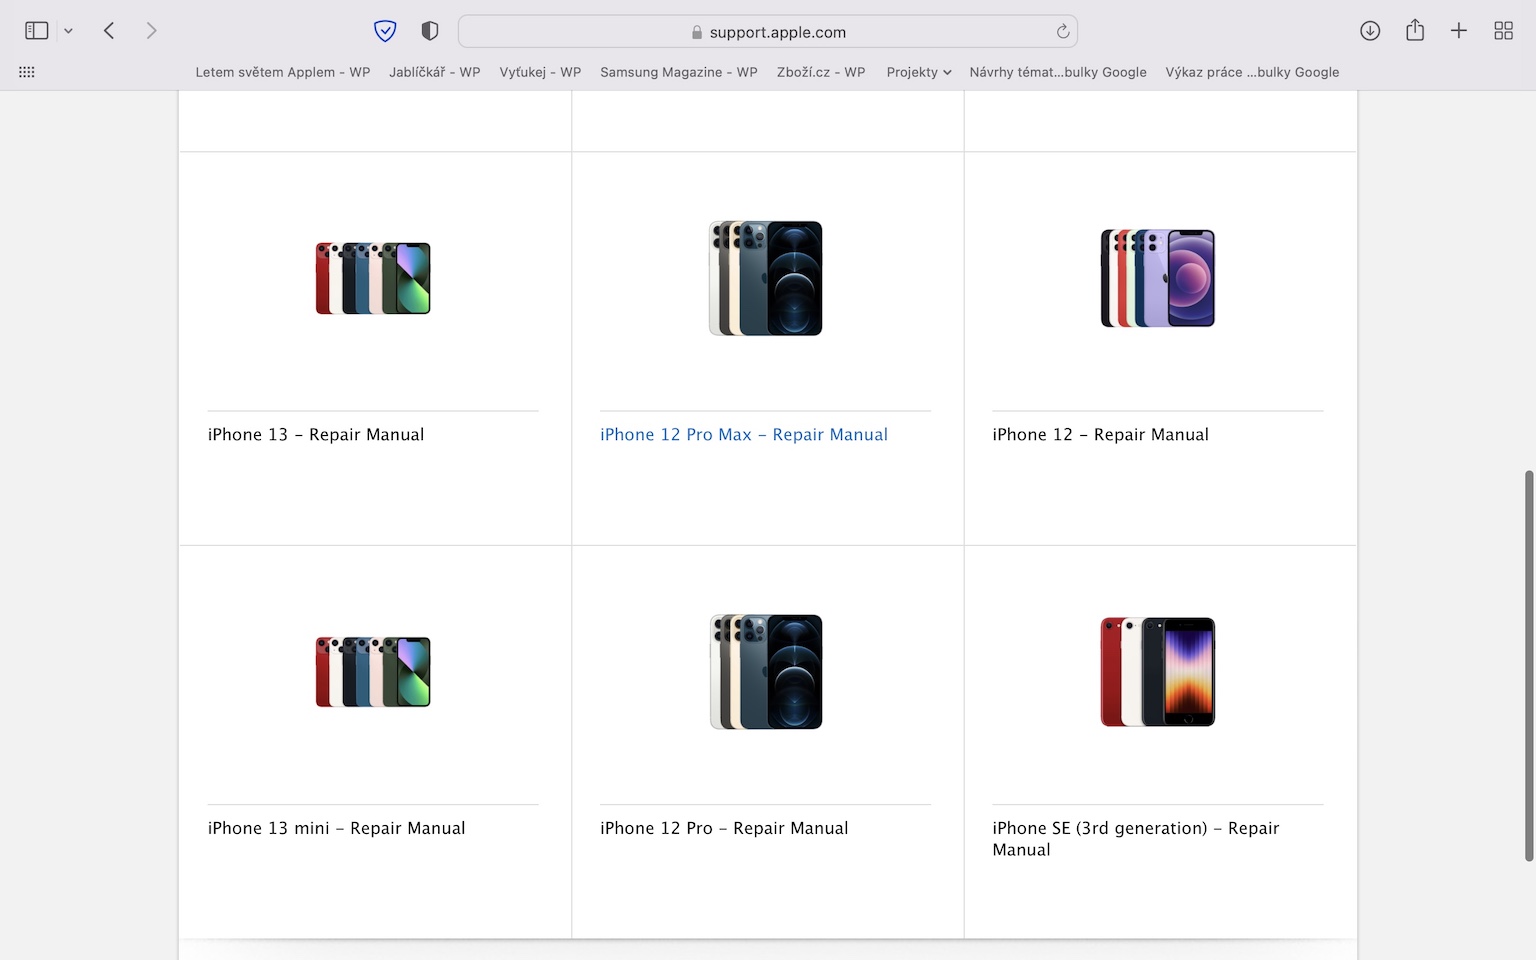The height and width of the screenshot is (960, 1536).
Task: Open the Letem světem Applem - WP bookmark
Action: (x=283, y=72)
